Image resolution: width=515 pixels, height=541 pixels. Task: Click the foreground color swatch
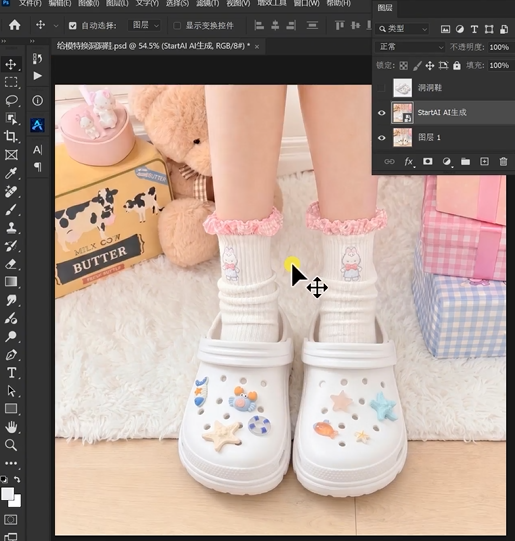pos(7,494)
